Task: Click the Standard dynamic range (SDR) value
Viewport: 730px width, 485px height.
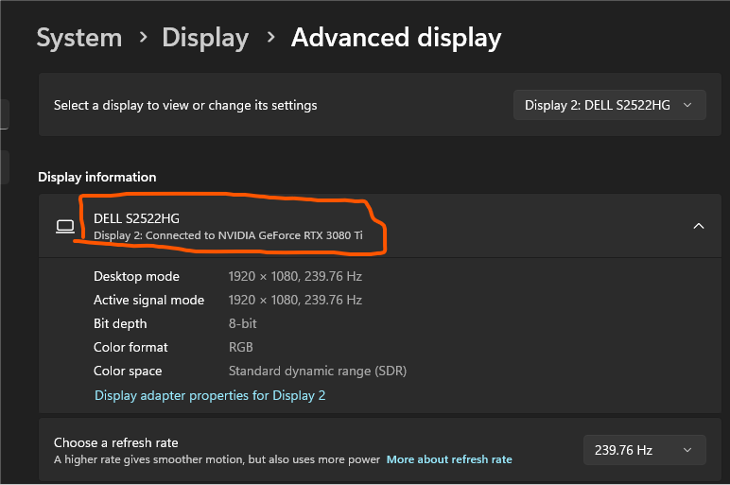Action: [x=317, y=371]
